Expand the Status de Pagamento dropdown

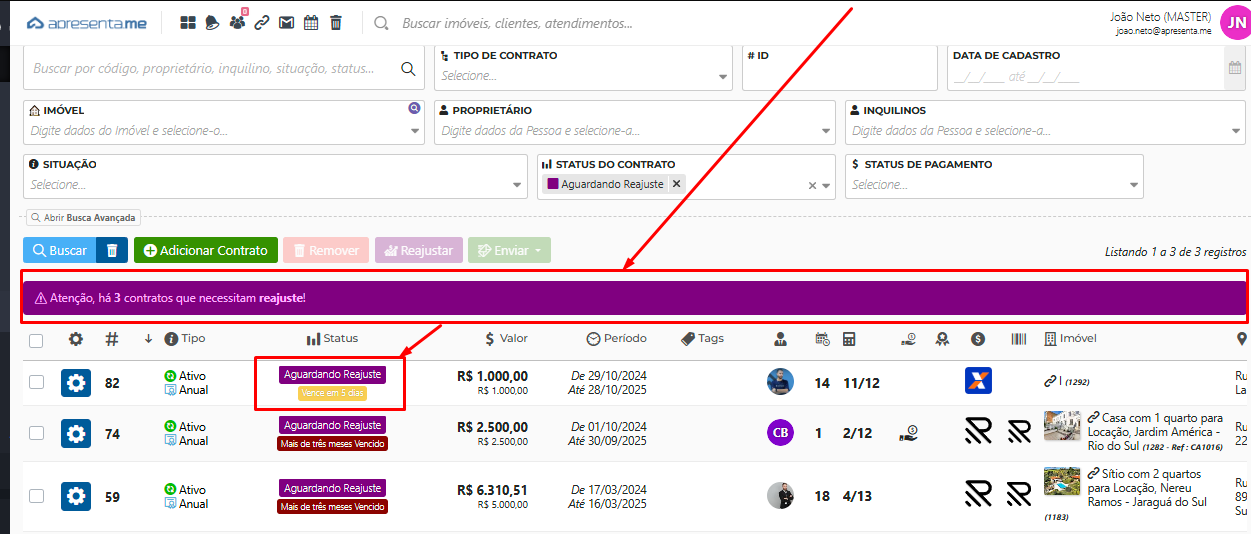point(1133,185)
